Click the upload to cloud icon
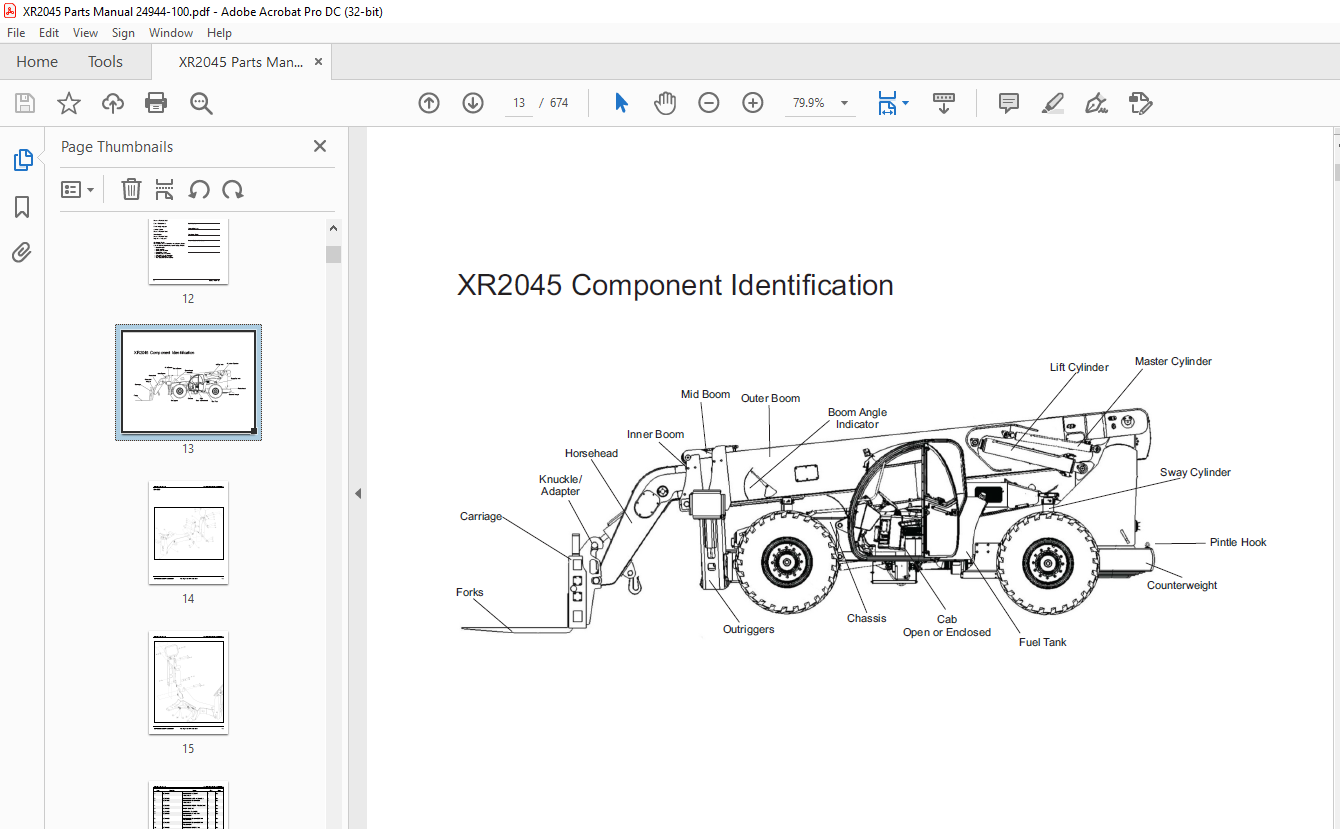The height and width of the screenshot is (829, 1340). [113, 103]
